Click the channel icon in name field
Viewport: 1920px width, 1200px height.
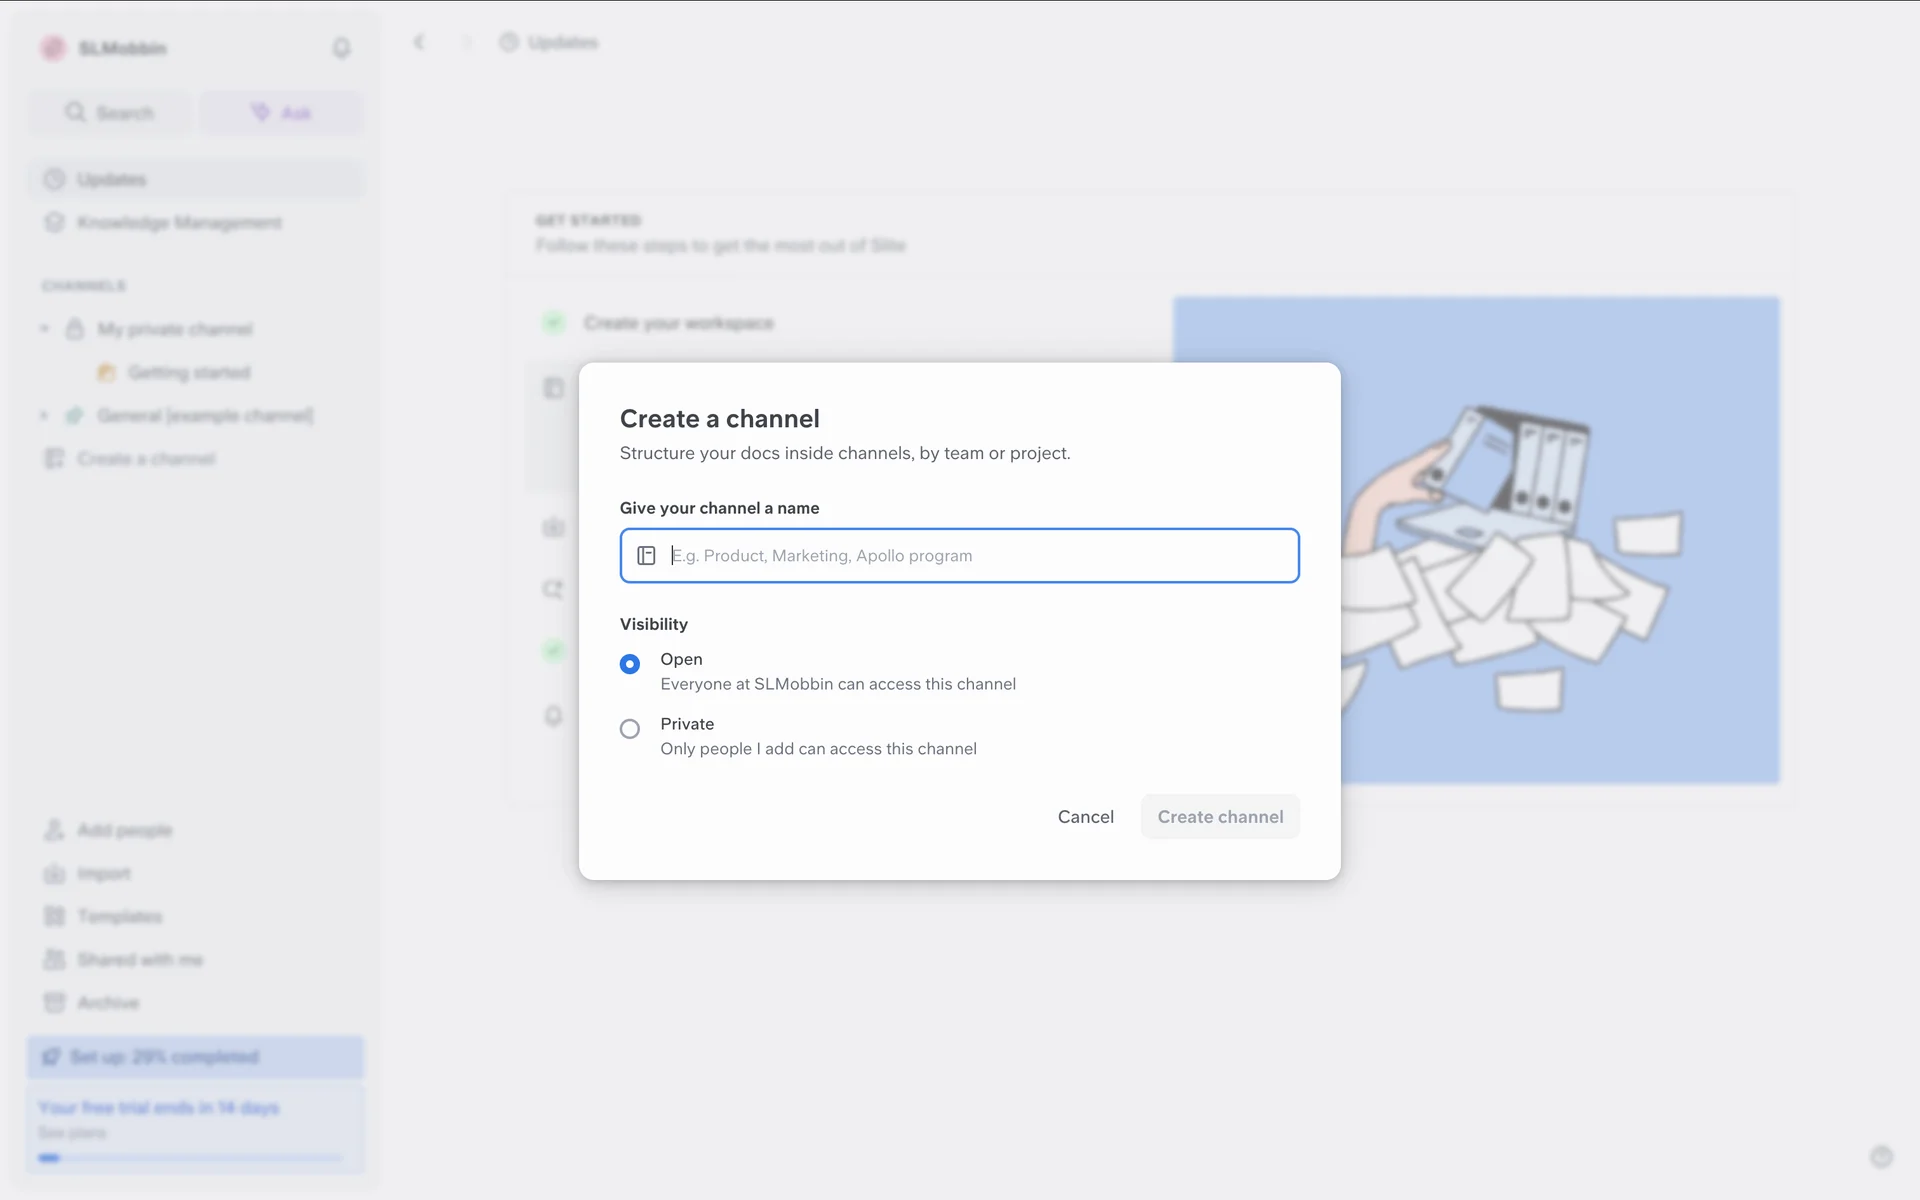click(646, 556)
